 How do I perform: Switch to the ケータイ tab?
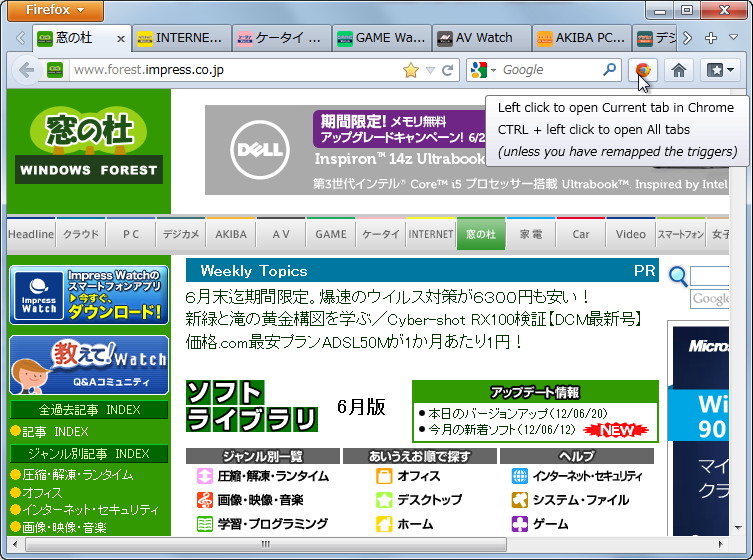[x=281, y=38]
